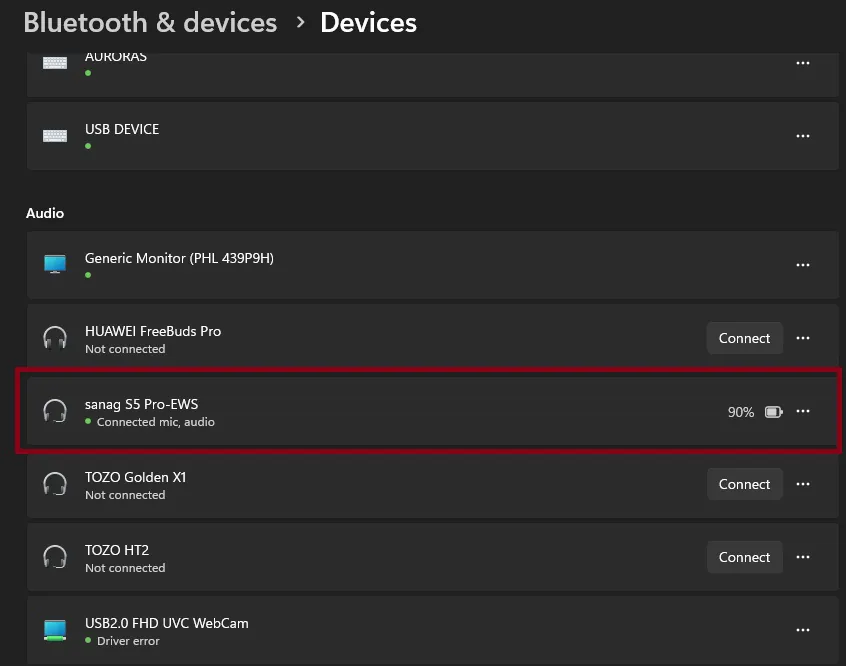Viewport: 846px width, 666px height.
Task: Click the USB DEVICE keyboard icon
Action: click(55, 136)
